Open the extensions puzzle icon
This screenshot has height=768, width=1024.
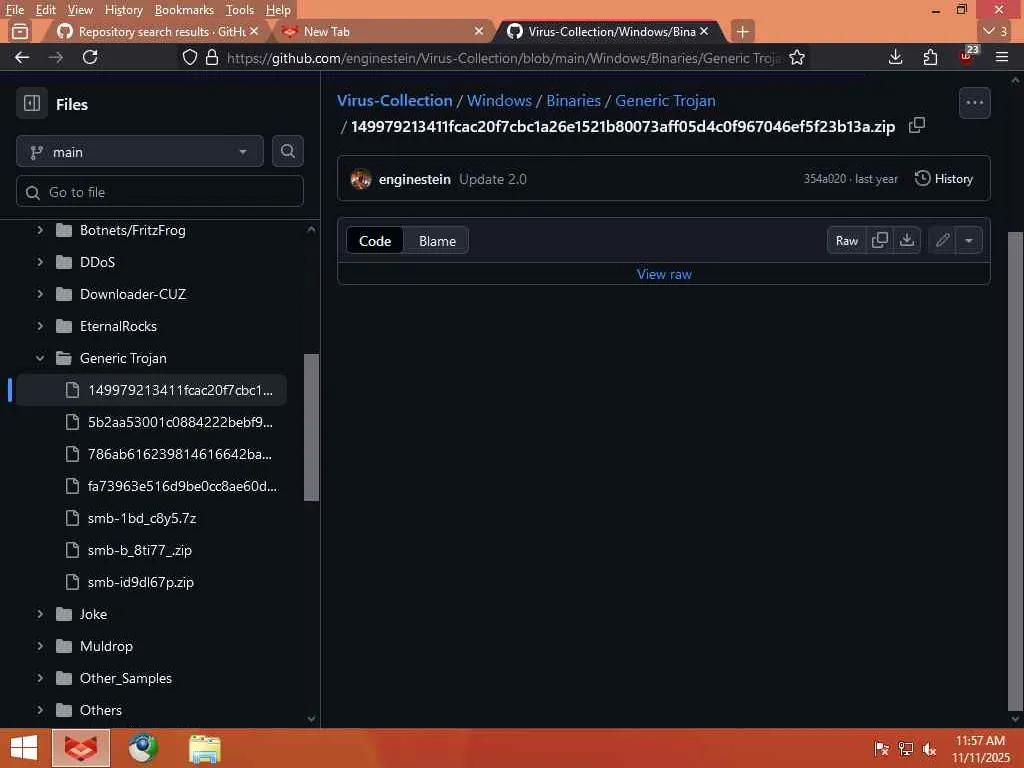pyautogui.click(x=931, y=57)
